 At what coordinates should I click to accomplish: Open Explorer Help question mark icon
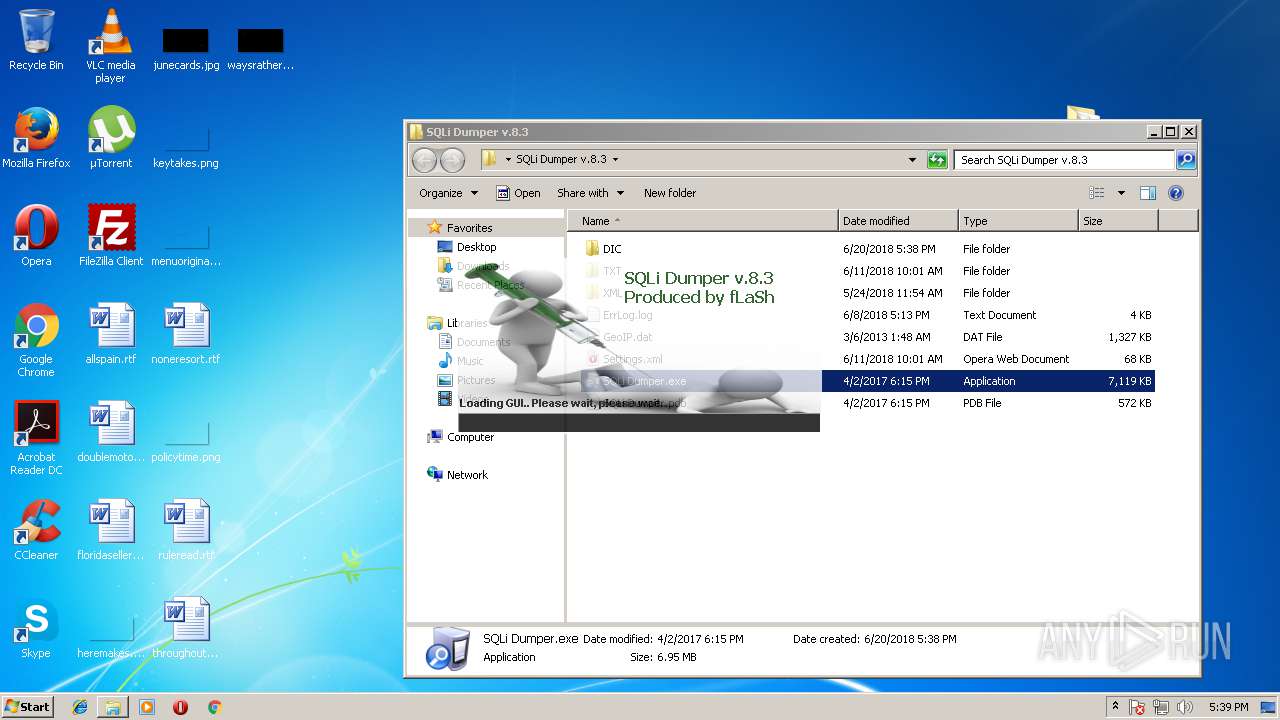pyautogui.click(x=1176, y=193)
